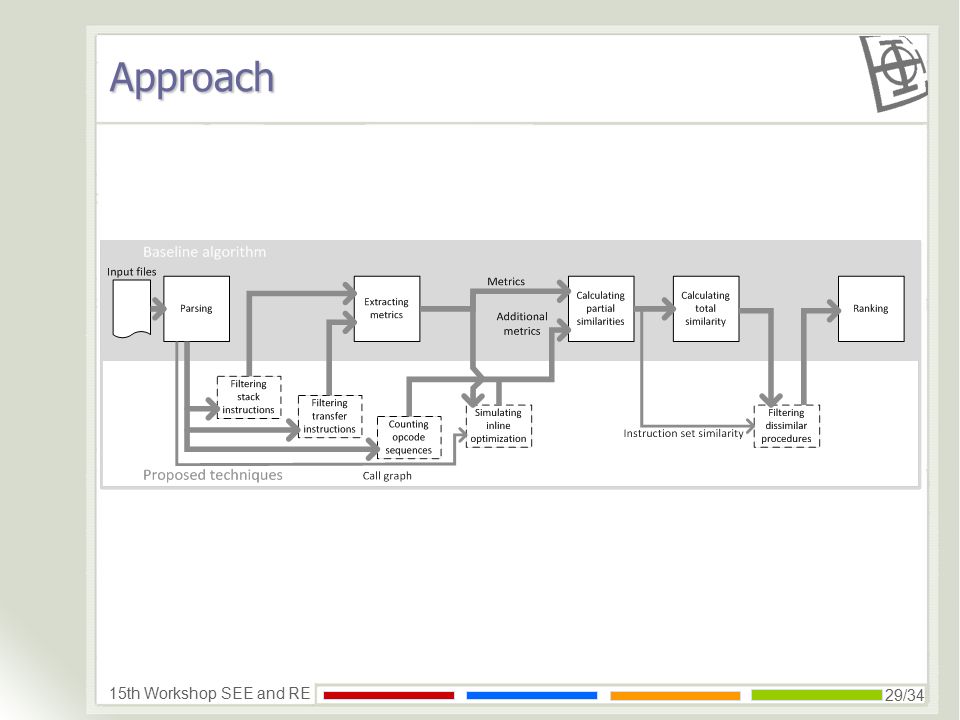The image size is (960, 720).
Task: Click the 'Baseline algorithm' label
Action: coord(204,252)
